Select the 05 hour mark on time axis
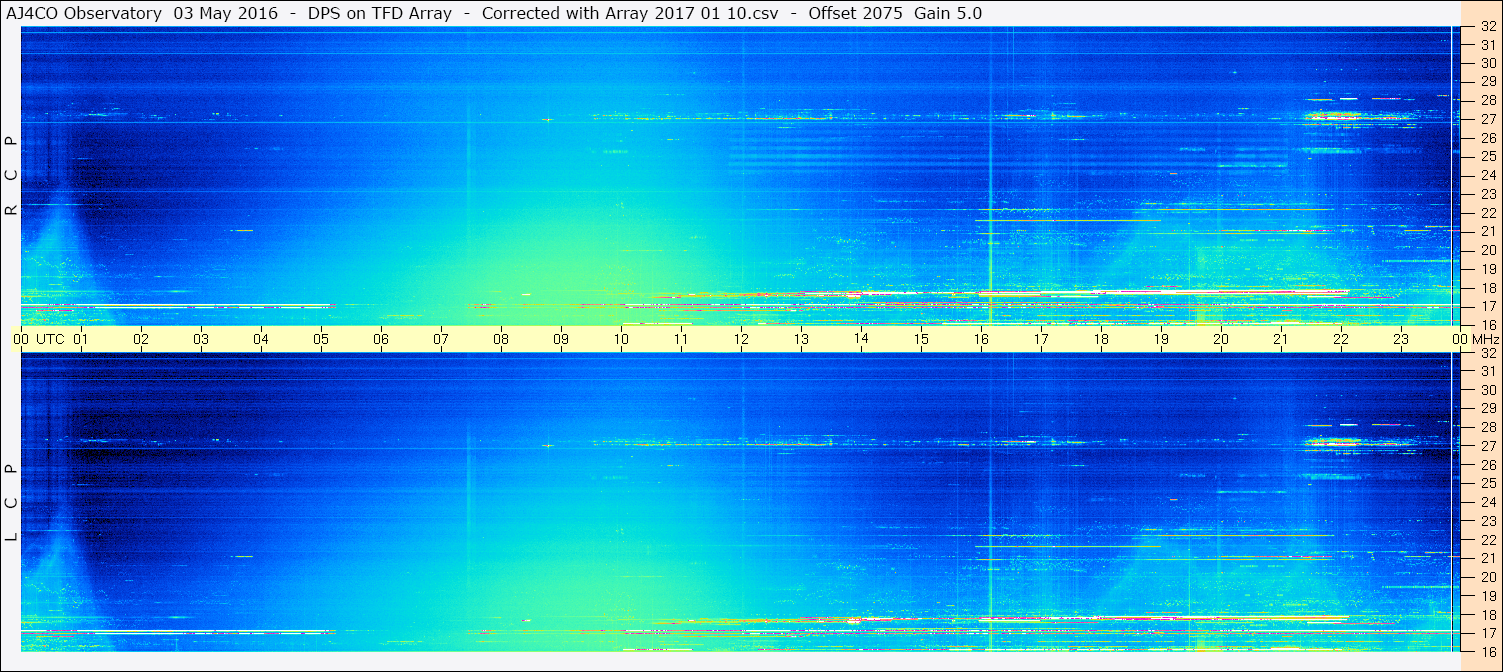The height and width of the screenshot is (672, 1503). point(321,339)
